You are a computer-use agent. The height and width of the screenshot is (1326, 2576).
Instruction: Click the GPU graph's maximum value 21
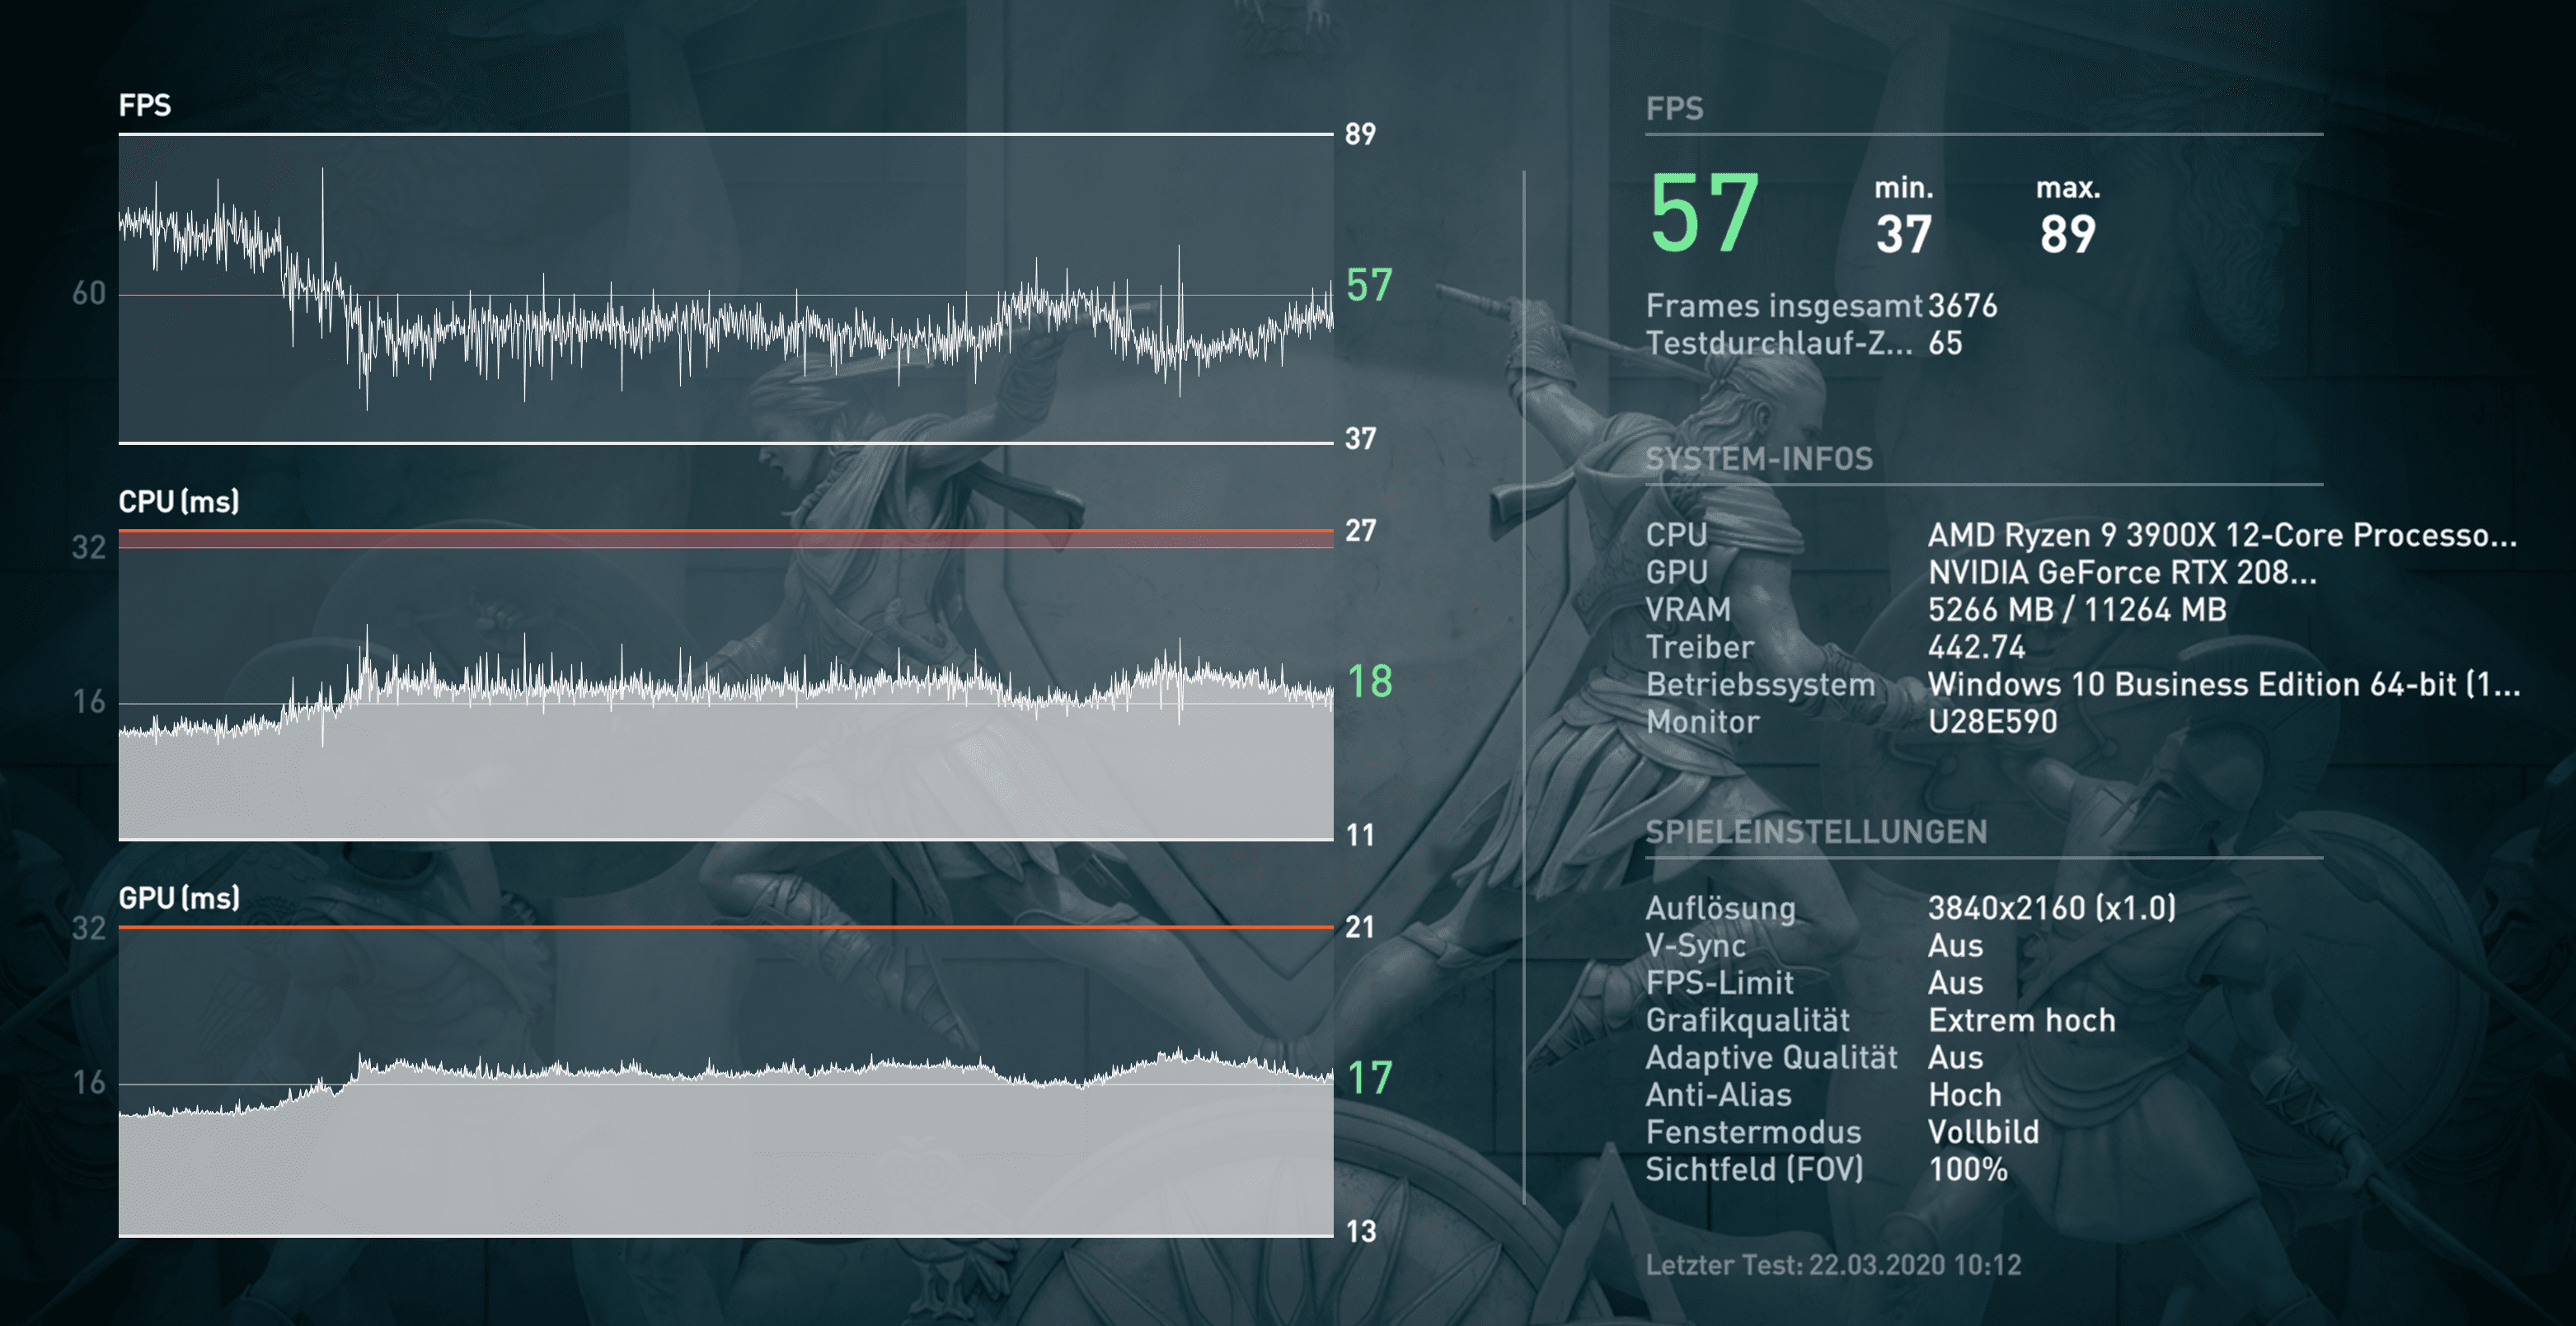(1360, 927)
